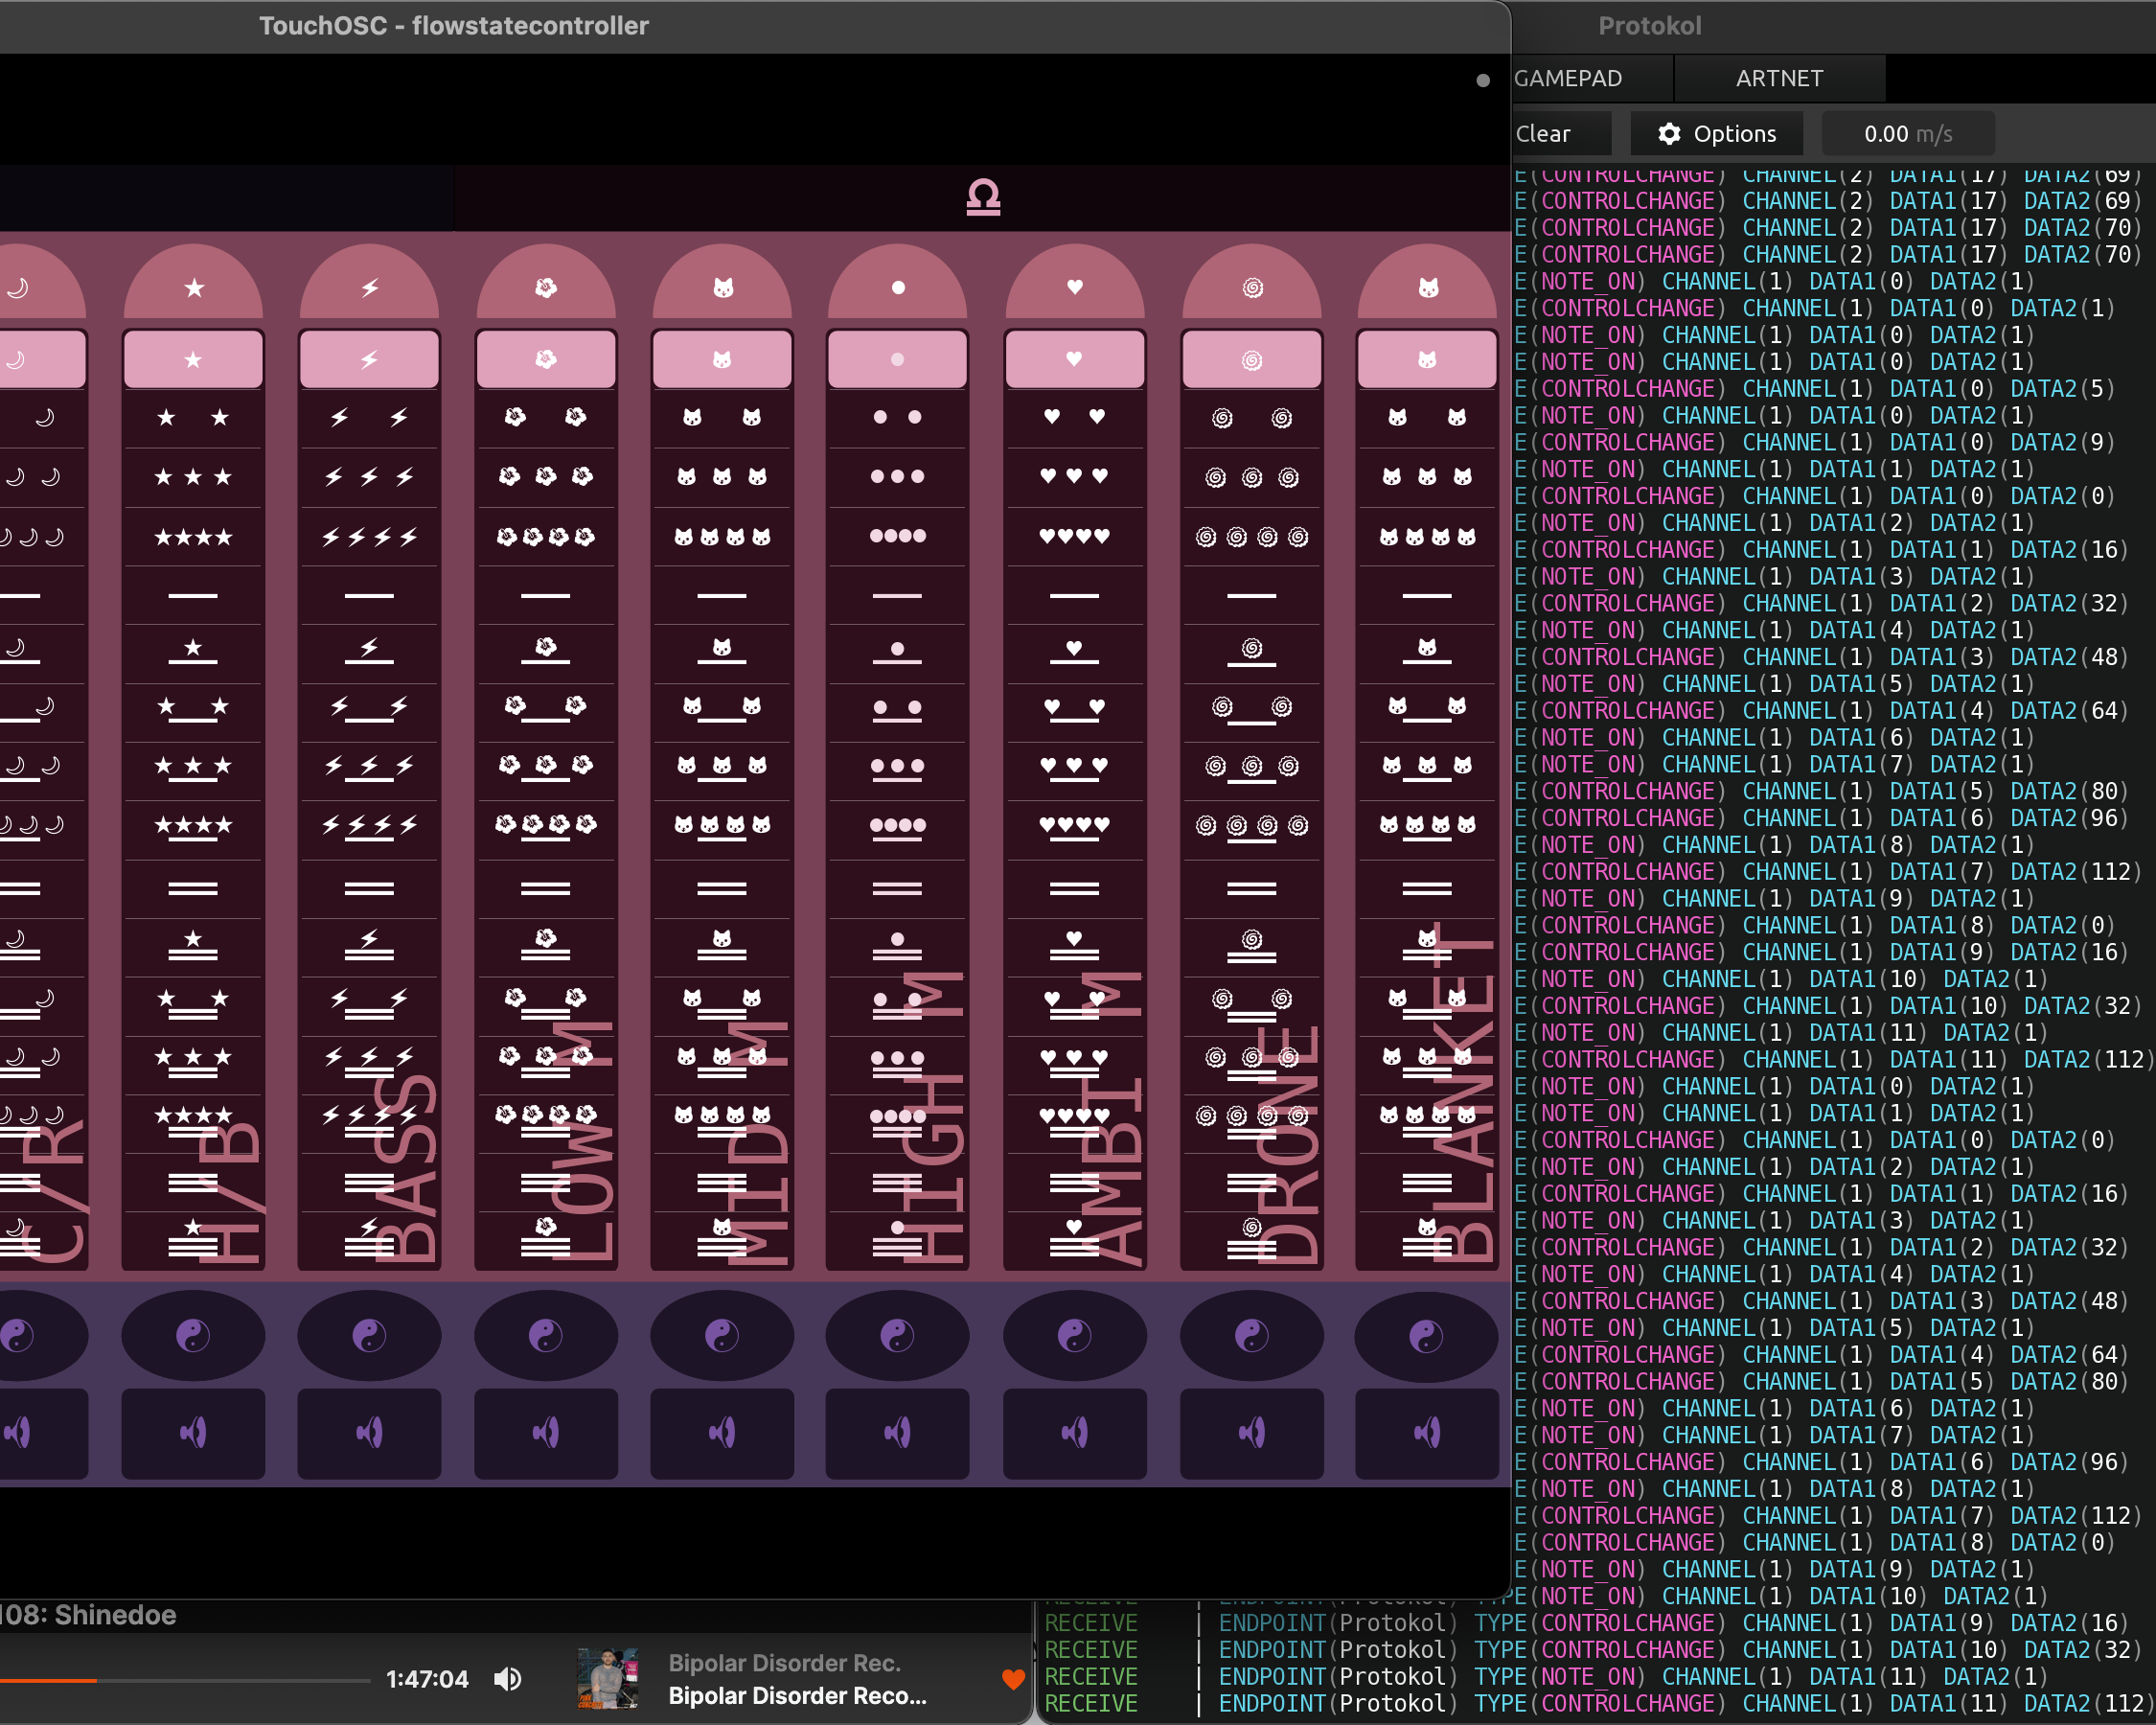Mute the speaker toggle under the BLANKET column
The image size is (2156, 1725).
pos(1427,1432)
